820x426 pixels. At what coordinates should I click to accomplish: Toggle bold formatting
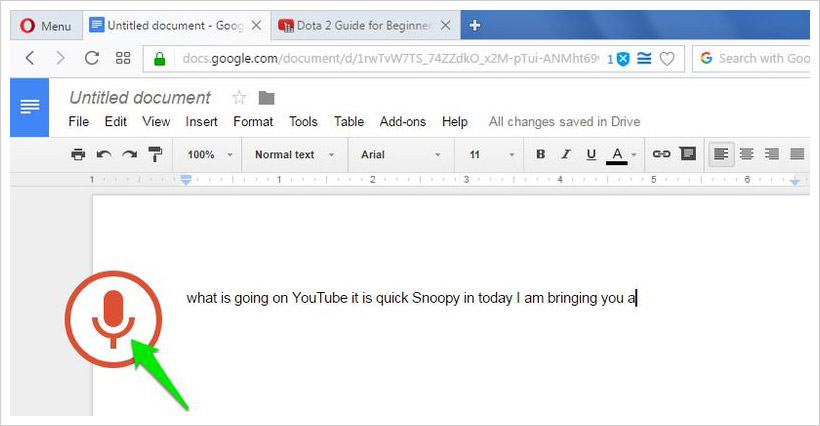click(541, 154)
